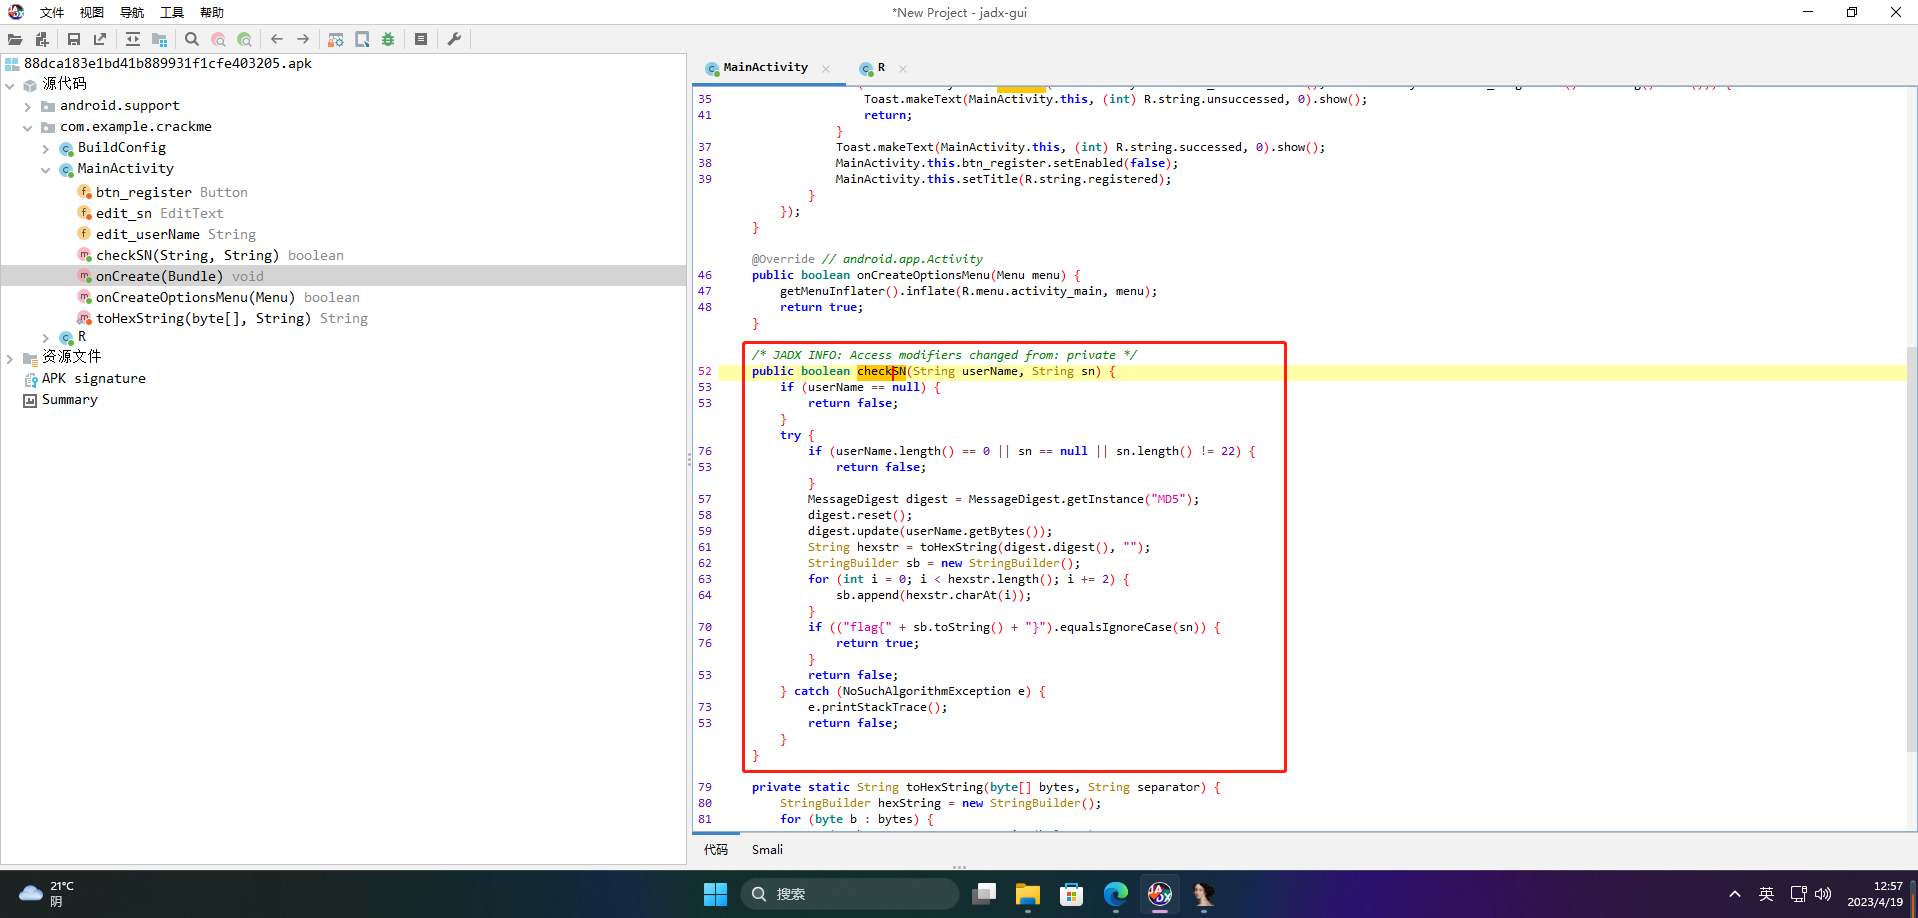
Task: Select the btn_register Button field
Action: 171,192
